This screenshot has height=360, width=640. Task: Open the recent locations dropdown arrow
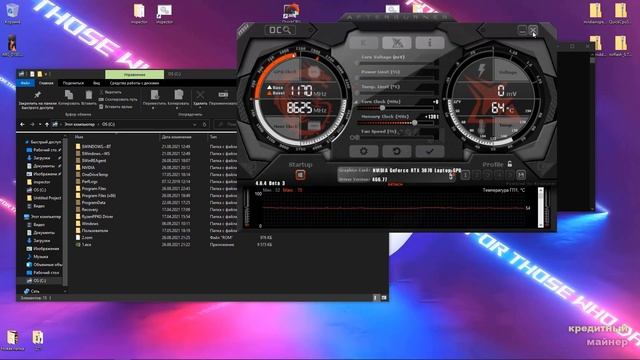pos(40,124)
